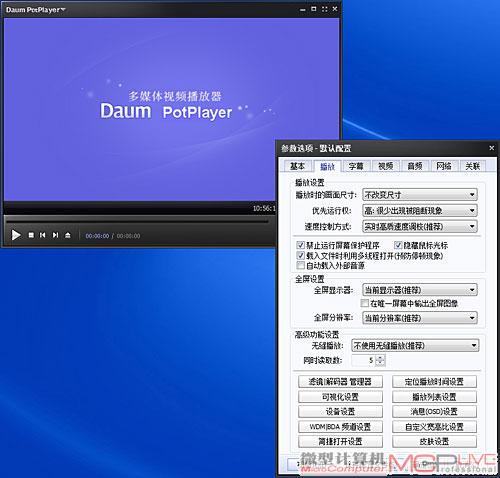Enable 自动载入外部音源 checkbox
This screenshot has width=500, height=478.
(x=300, y=265)
